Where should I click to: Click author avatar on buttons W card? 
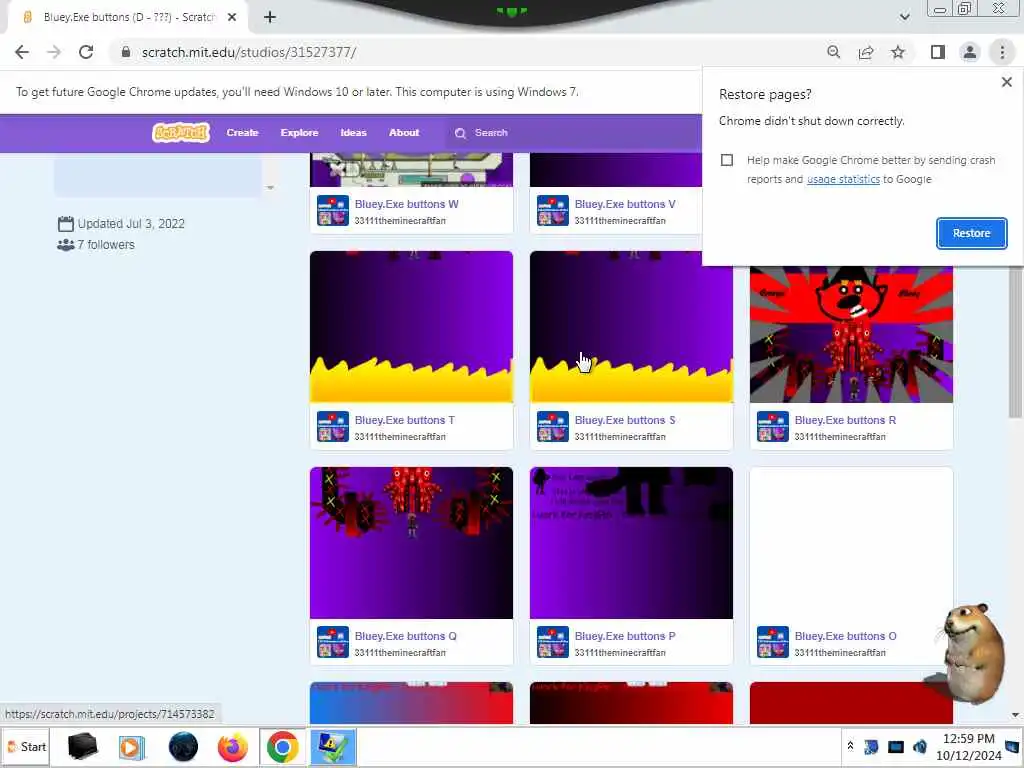tap(333, 210)
